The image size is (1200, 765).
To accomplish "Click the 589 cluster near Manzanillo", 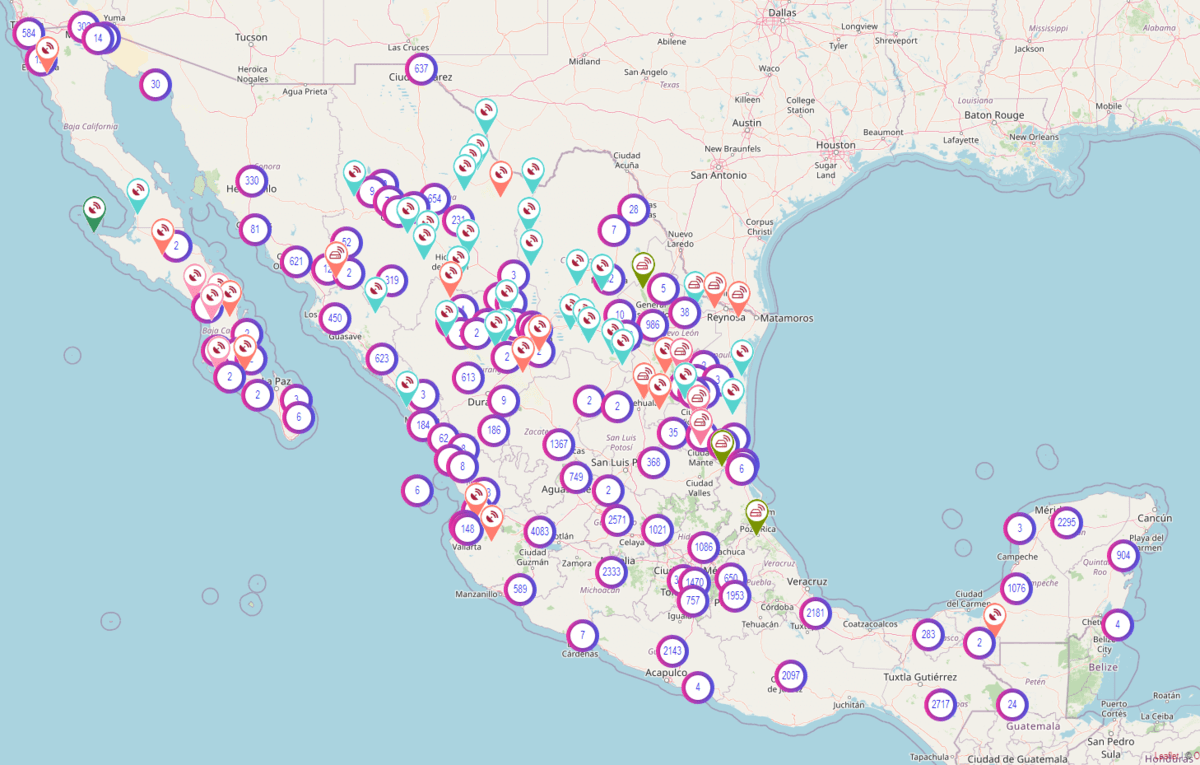I will pyautogui.click(x=520, y=589).
